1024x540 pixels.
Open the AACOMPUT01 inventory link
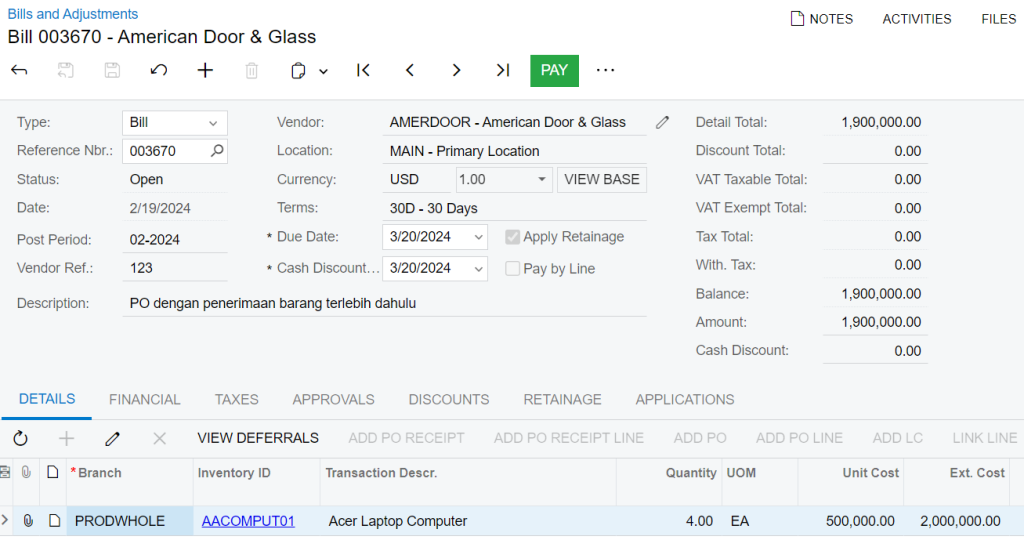248,521
